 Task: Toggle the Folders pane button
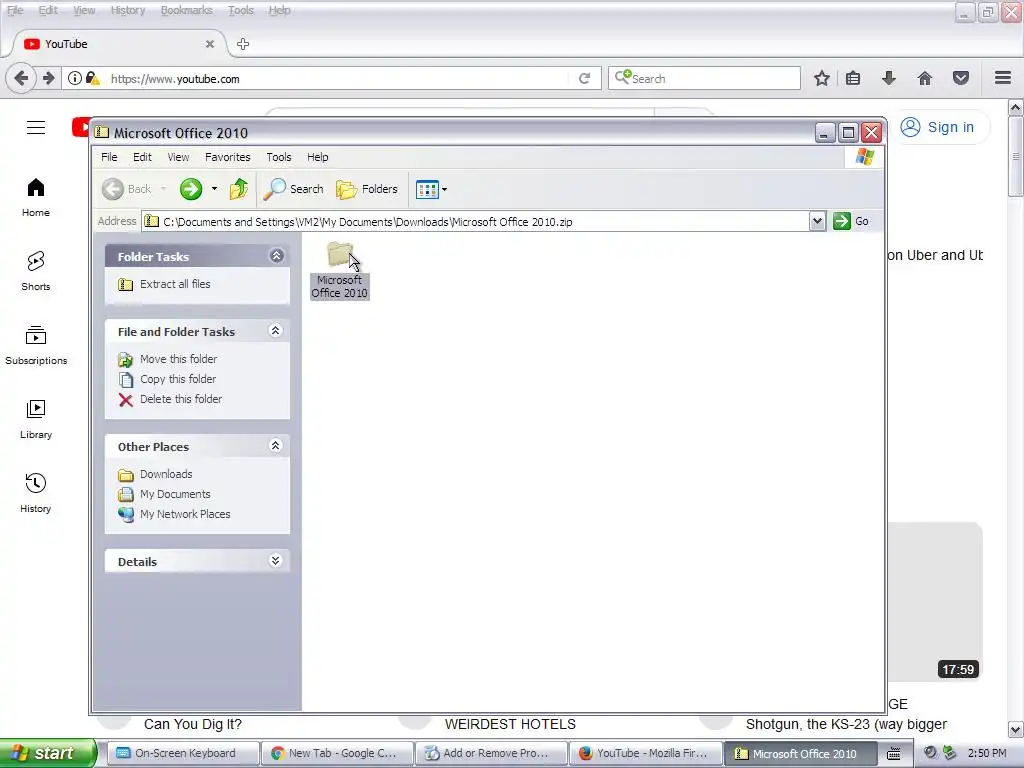[x=367, y=189]
